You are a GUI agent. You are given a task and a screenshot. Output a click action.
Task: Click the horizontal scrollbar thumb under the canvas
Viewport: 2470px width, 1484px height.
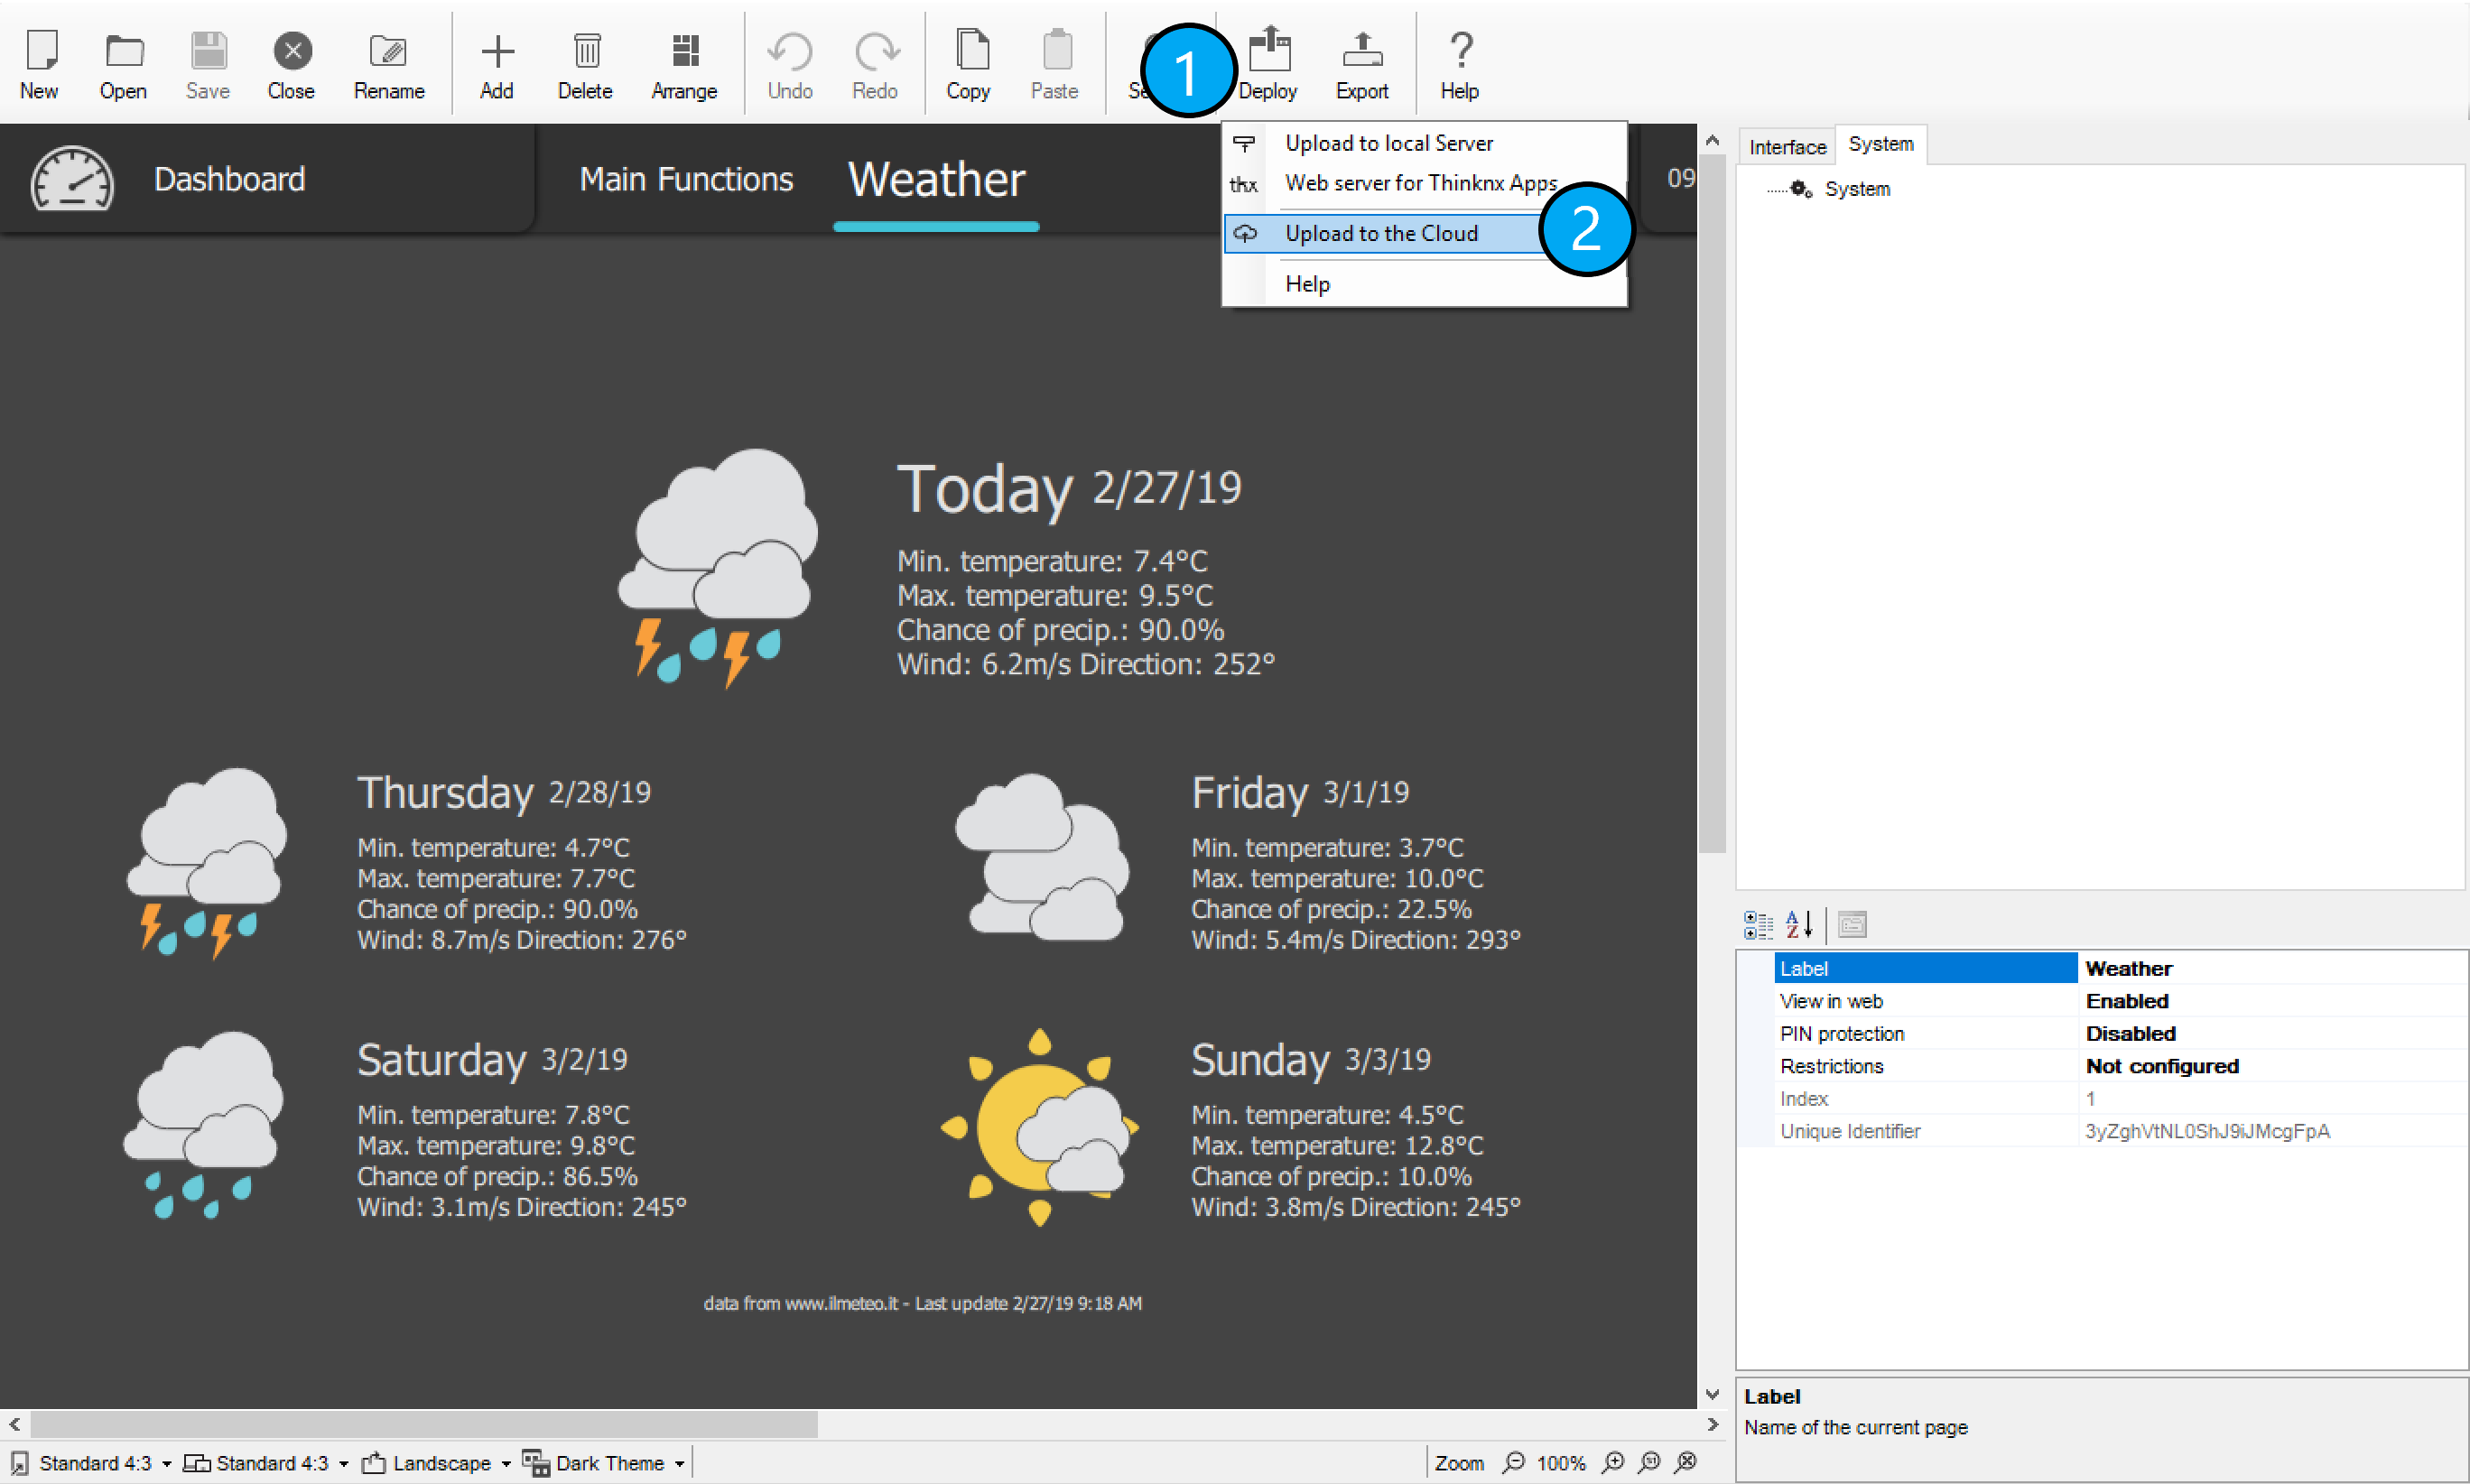tap(424, 1424)
